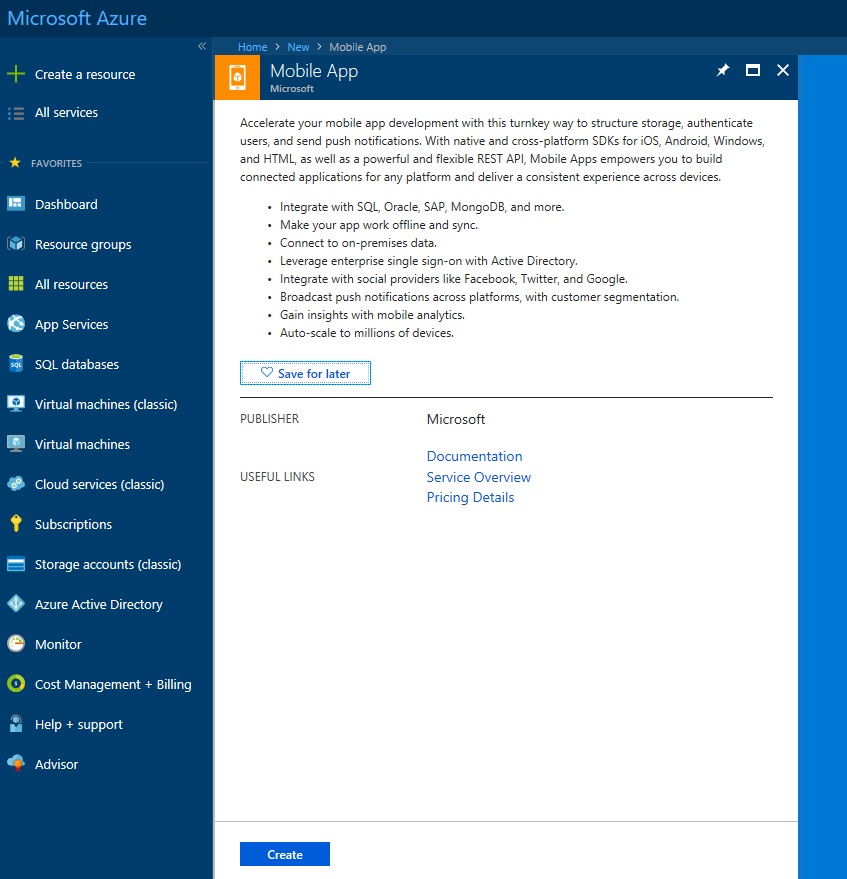Click the Cloud services (classic) gear icon
Image resolution: width=847 pixels, height=879 pixels.
(16, 483)
